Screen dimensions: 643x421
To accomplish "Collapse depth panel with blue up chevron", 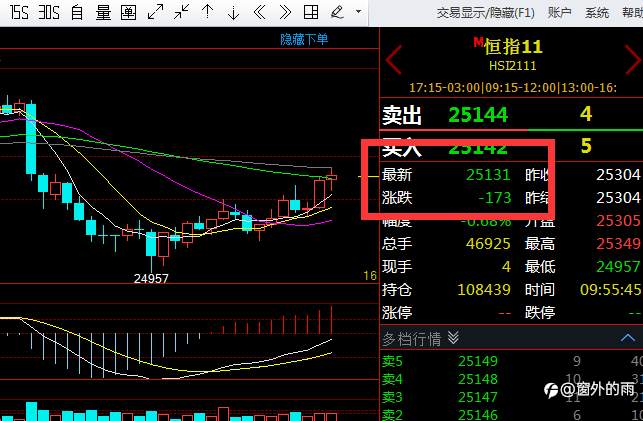I will click(x=627, y=338).
